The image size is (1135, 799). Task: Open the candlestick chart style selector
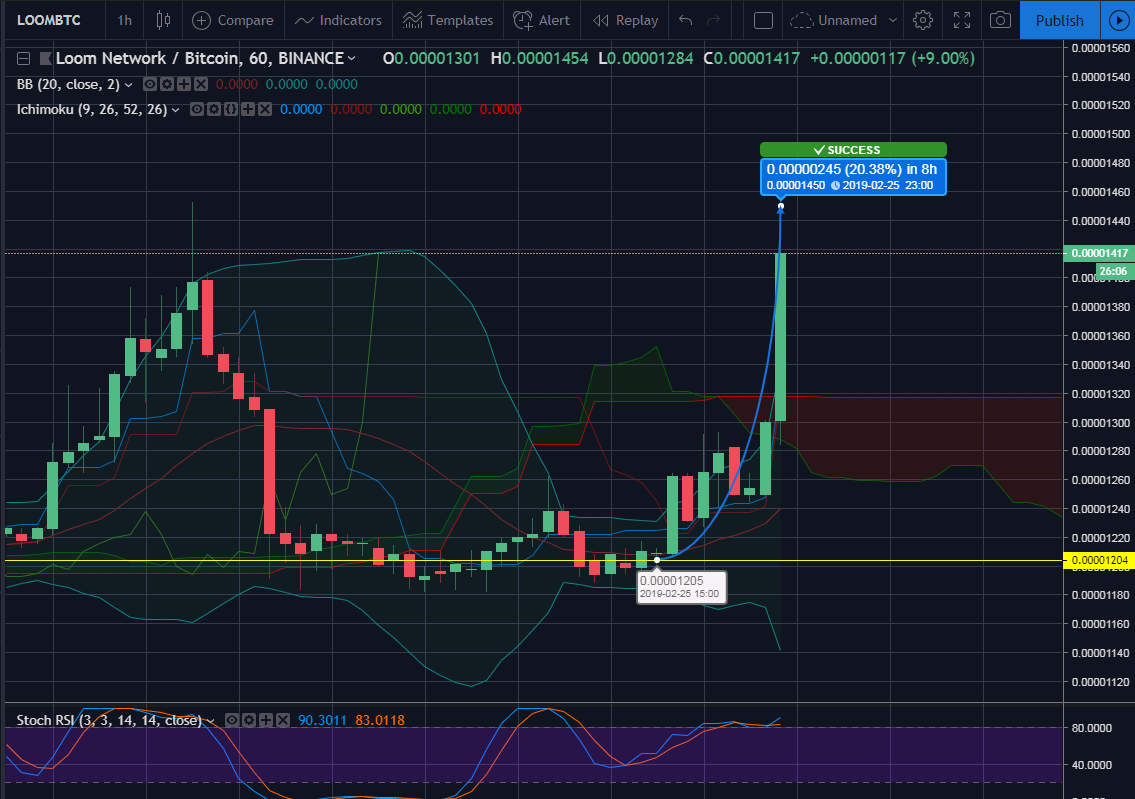tap(164, 20)
